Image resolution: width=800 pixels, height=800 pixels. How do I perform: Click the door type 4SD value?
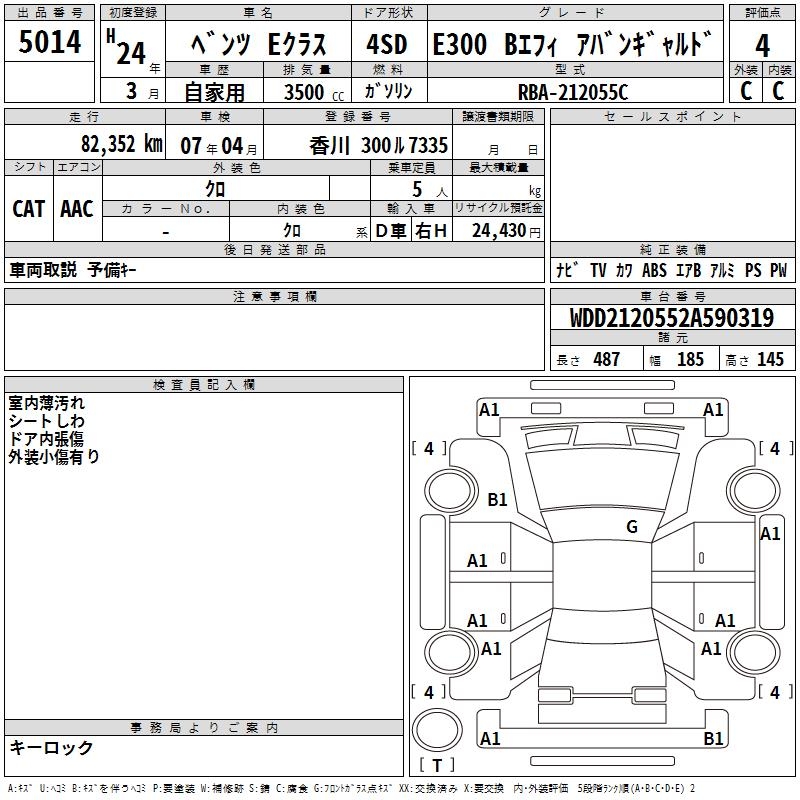[387, 44]
